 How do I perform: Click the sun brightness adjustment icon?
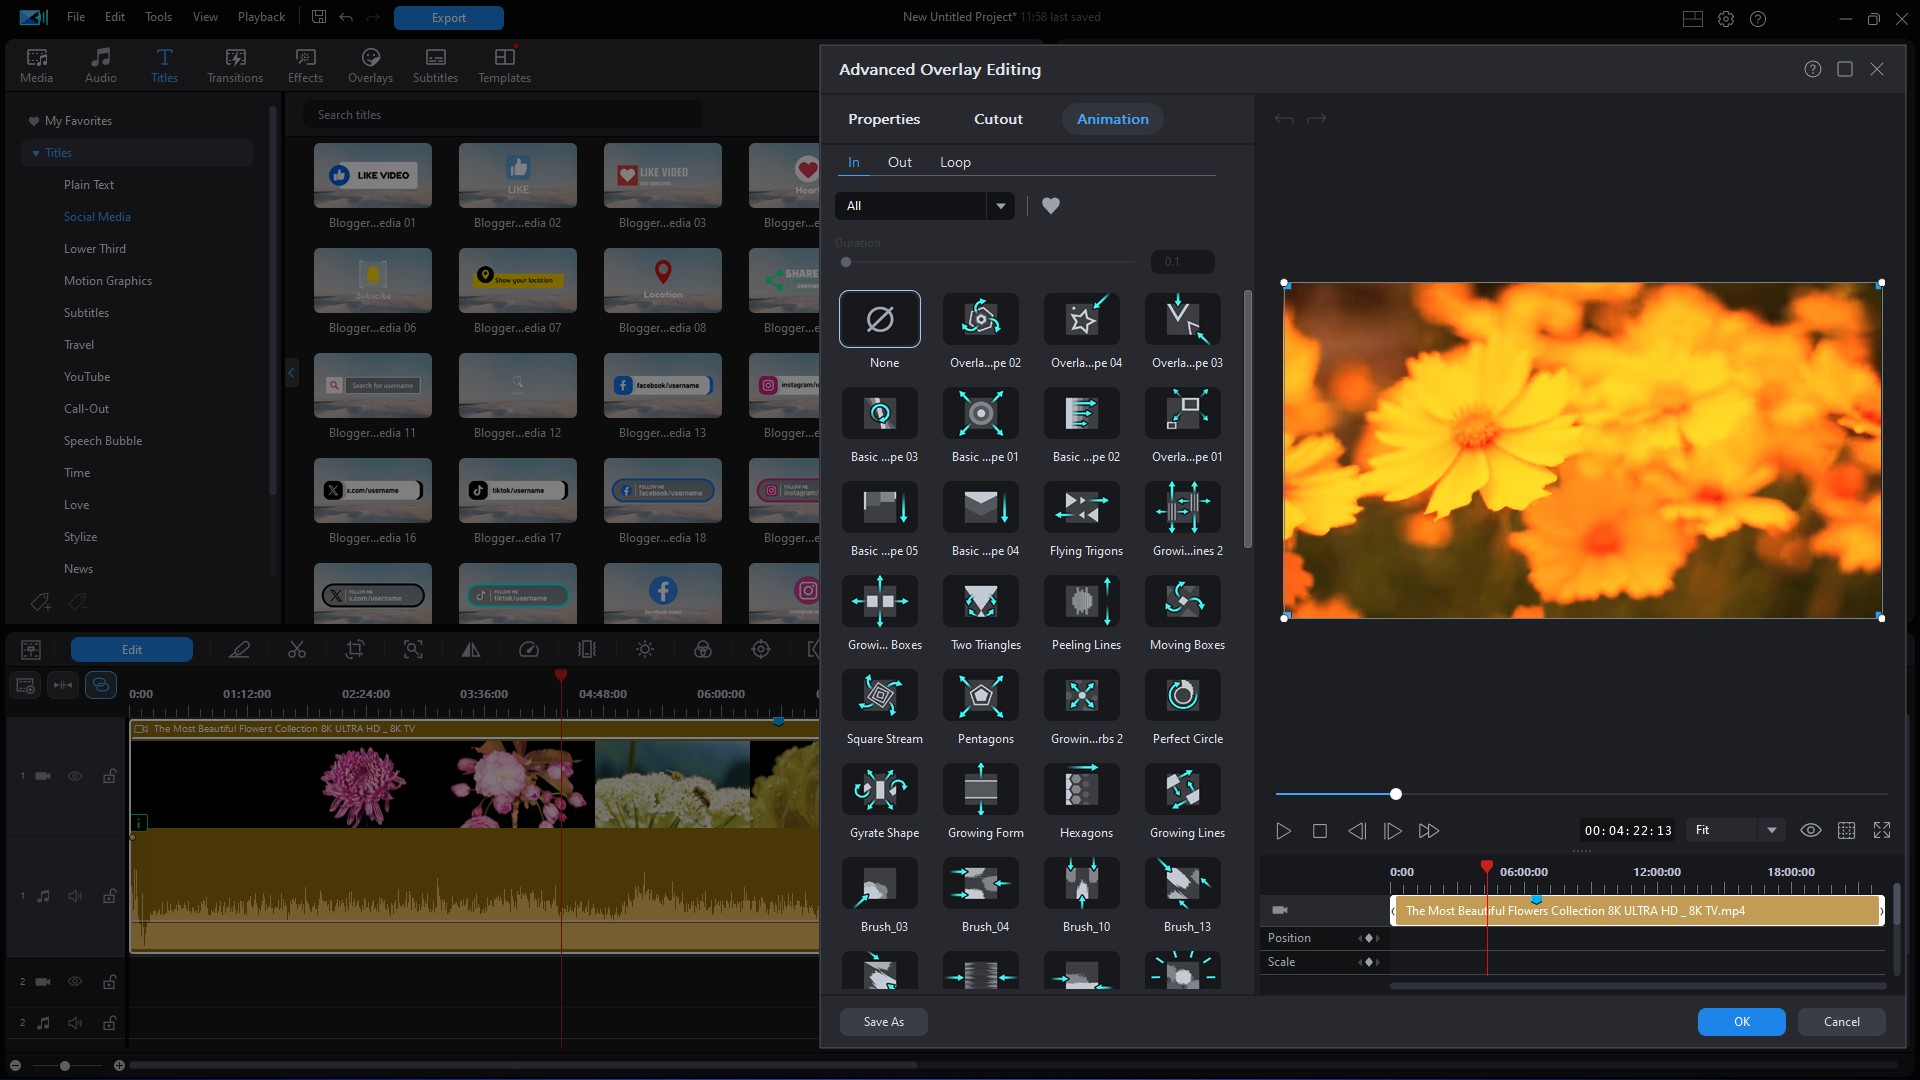645,650
